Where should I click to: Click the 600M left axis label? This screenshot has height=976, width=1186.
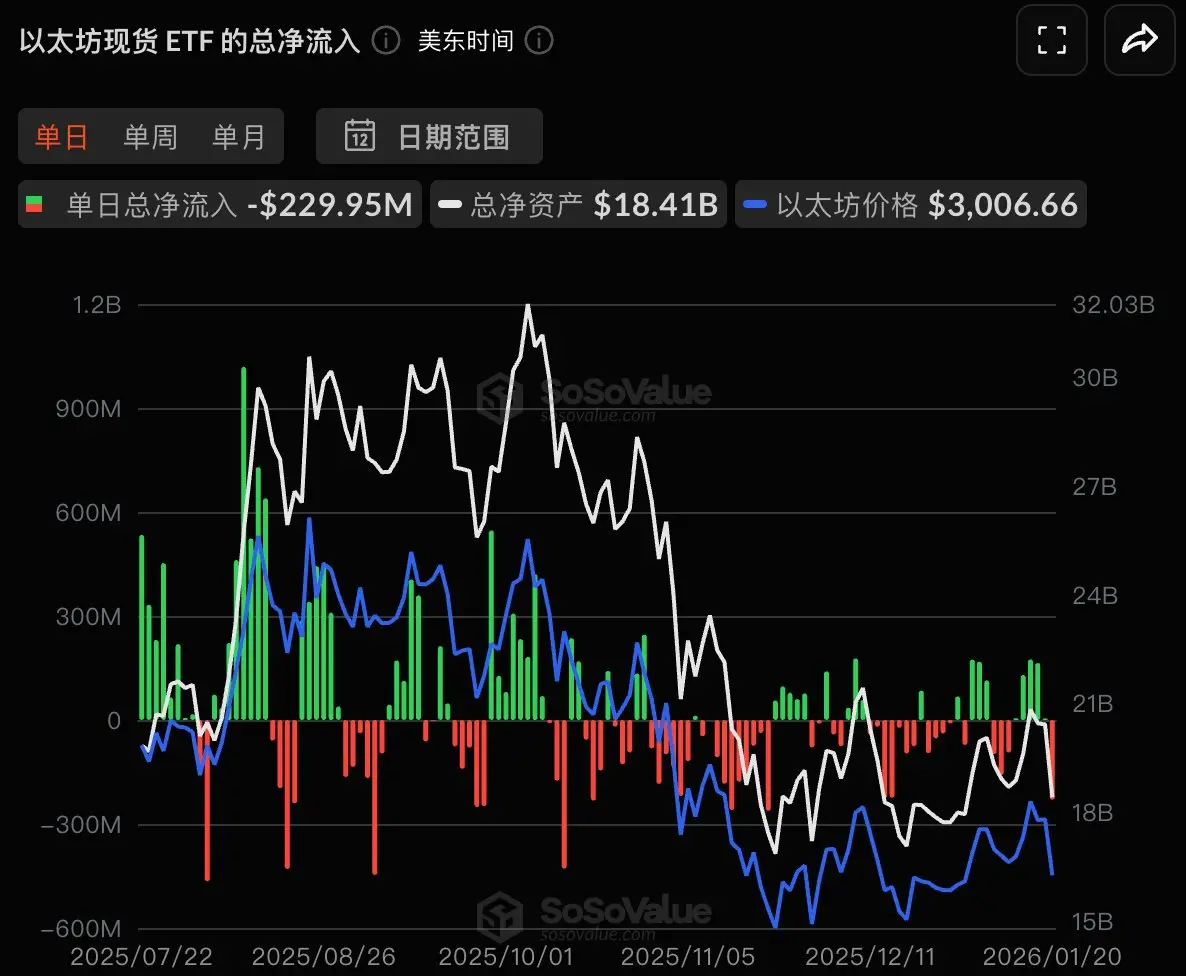click(x=88, y=513)
